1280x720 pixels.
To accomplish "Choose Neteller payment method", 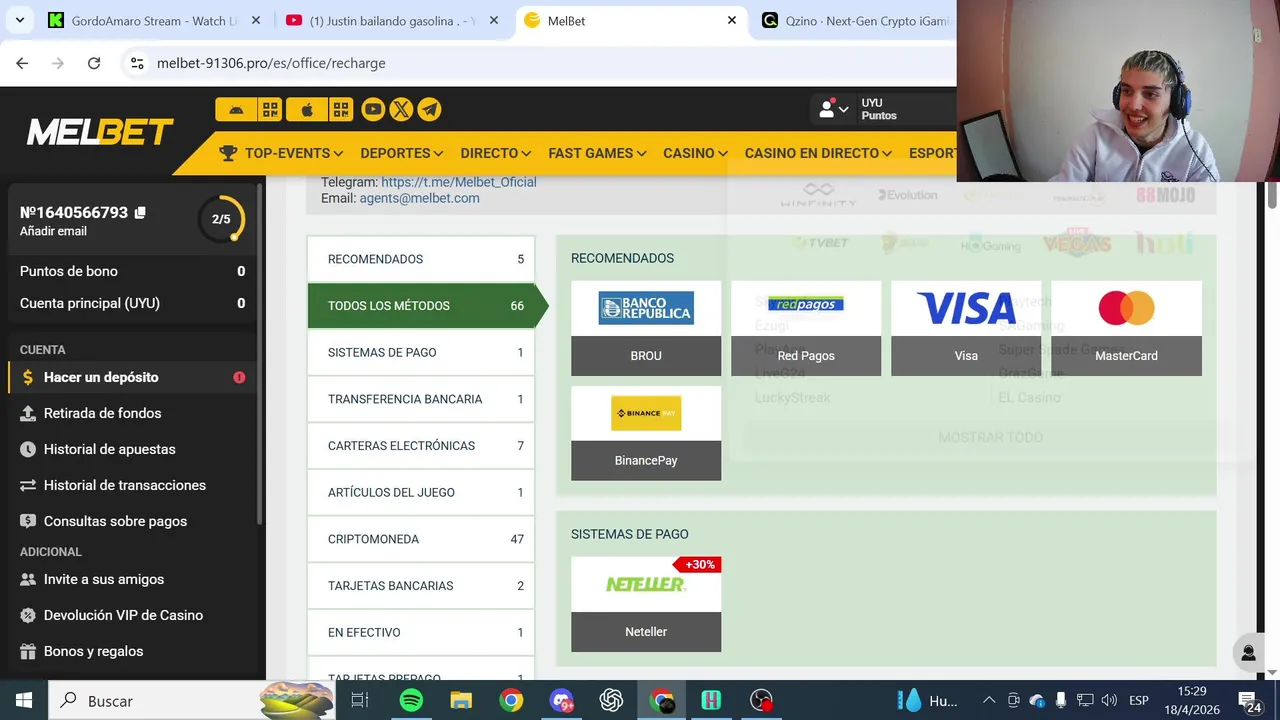I will coord(646,604).
